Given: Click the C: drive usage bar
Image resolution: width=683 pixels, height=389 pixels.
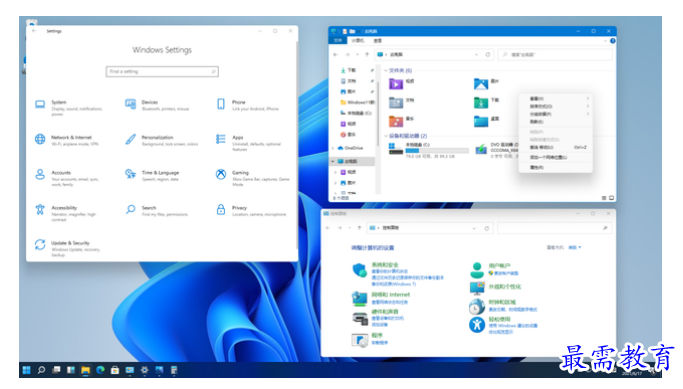Looking at the screenshot, I should click(x=437, y=150).
